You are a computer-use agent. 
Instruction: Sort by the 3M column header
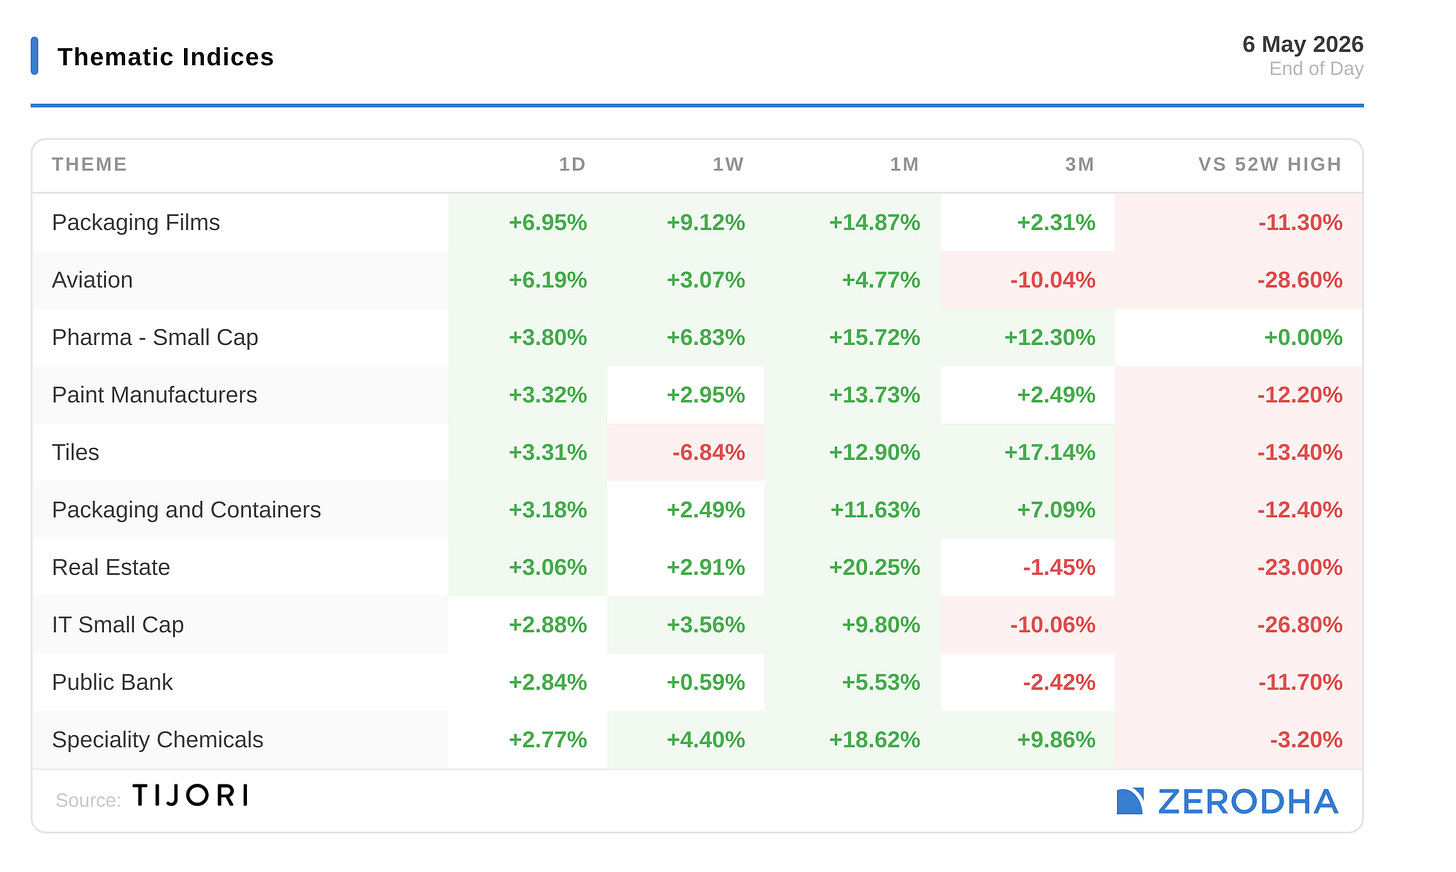[x=1079, y=165]
